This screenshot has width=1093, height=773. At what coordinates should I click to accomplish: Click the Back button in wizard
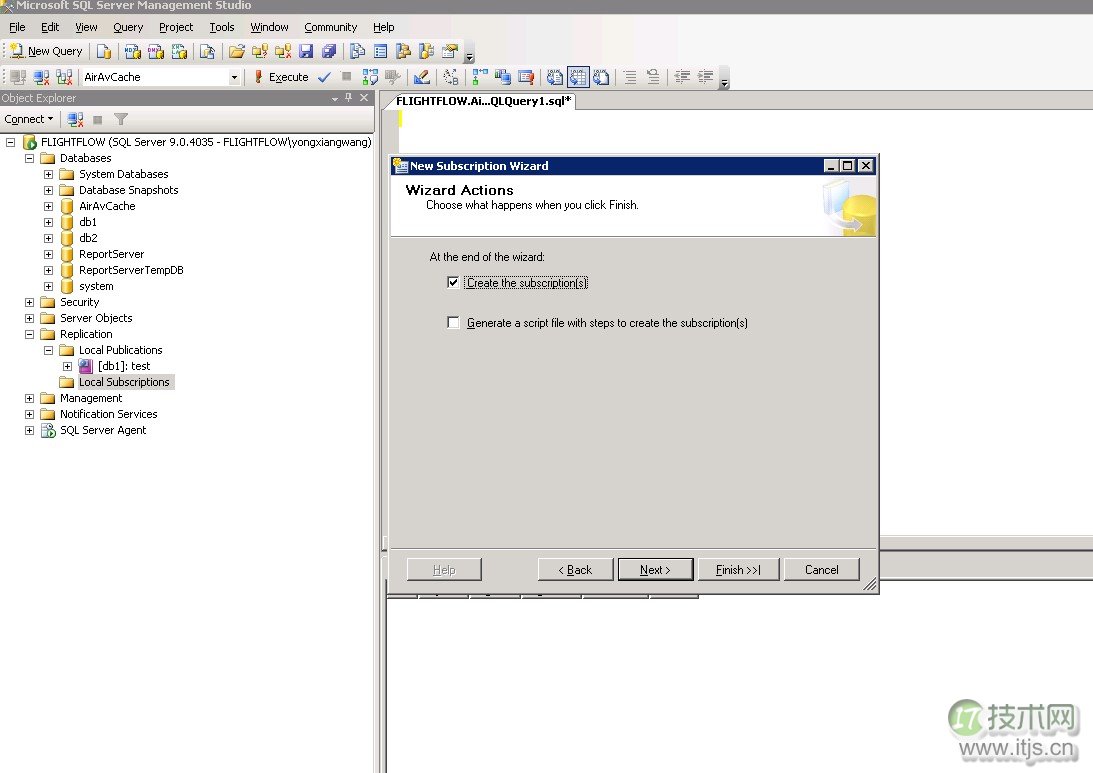575,569
